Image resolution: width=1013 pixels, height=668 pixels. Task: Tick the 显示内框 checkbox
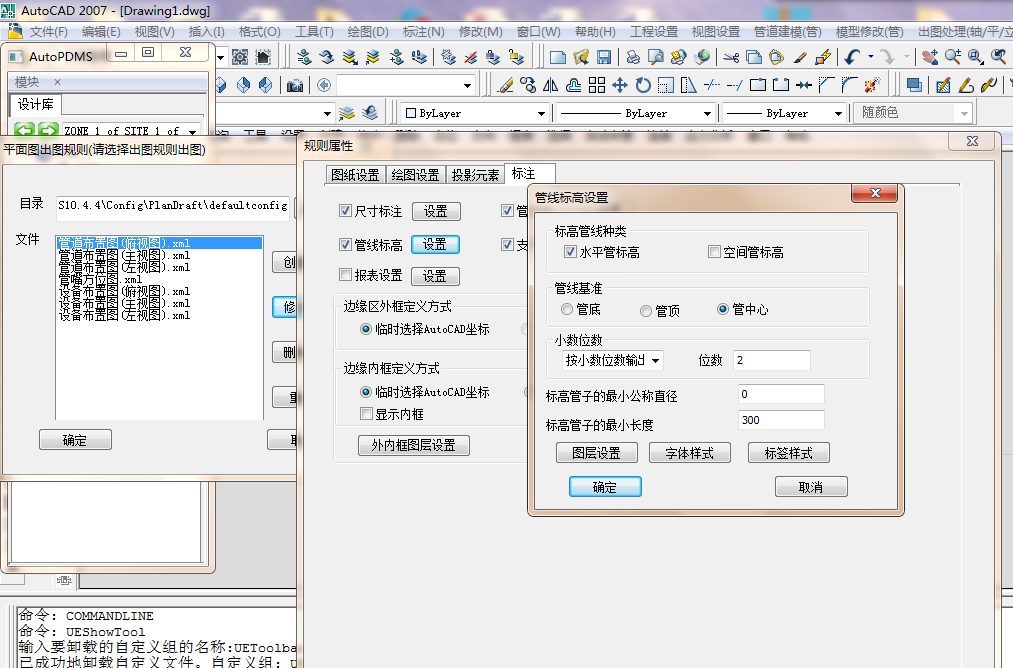(x=366, y=413)
